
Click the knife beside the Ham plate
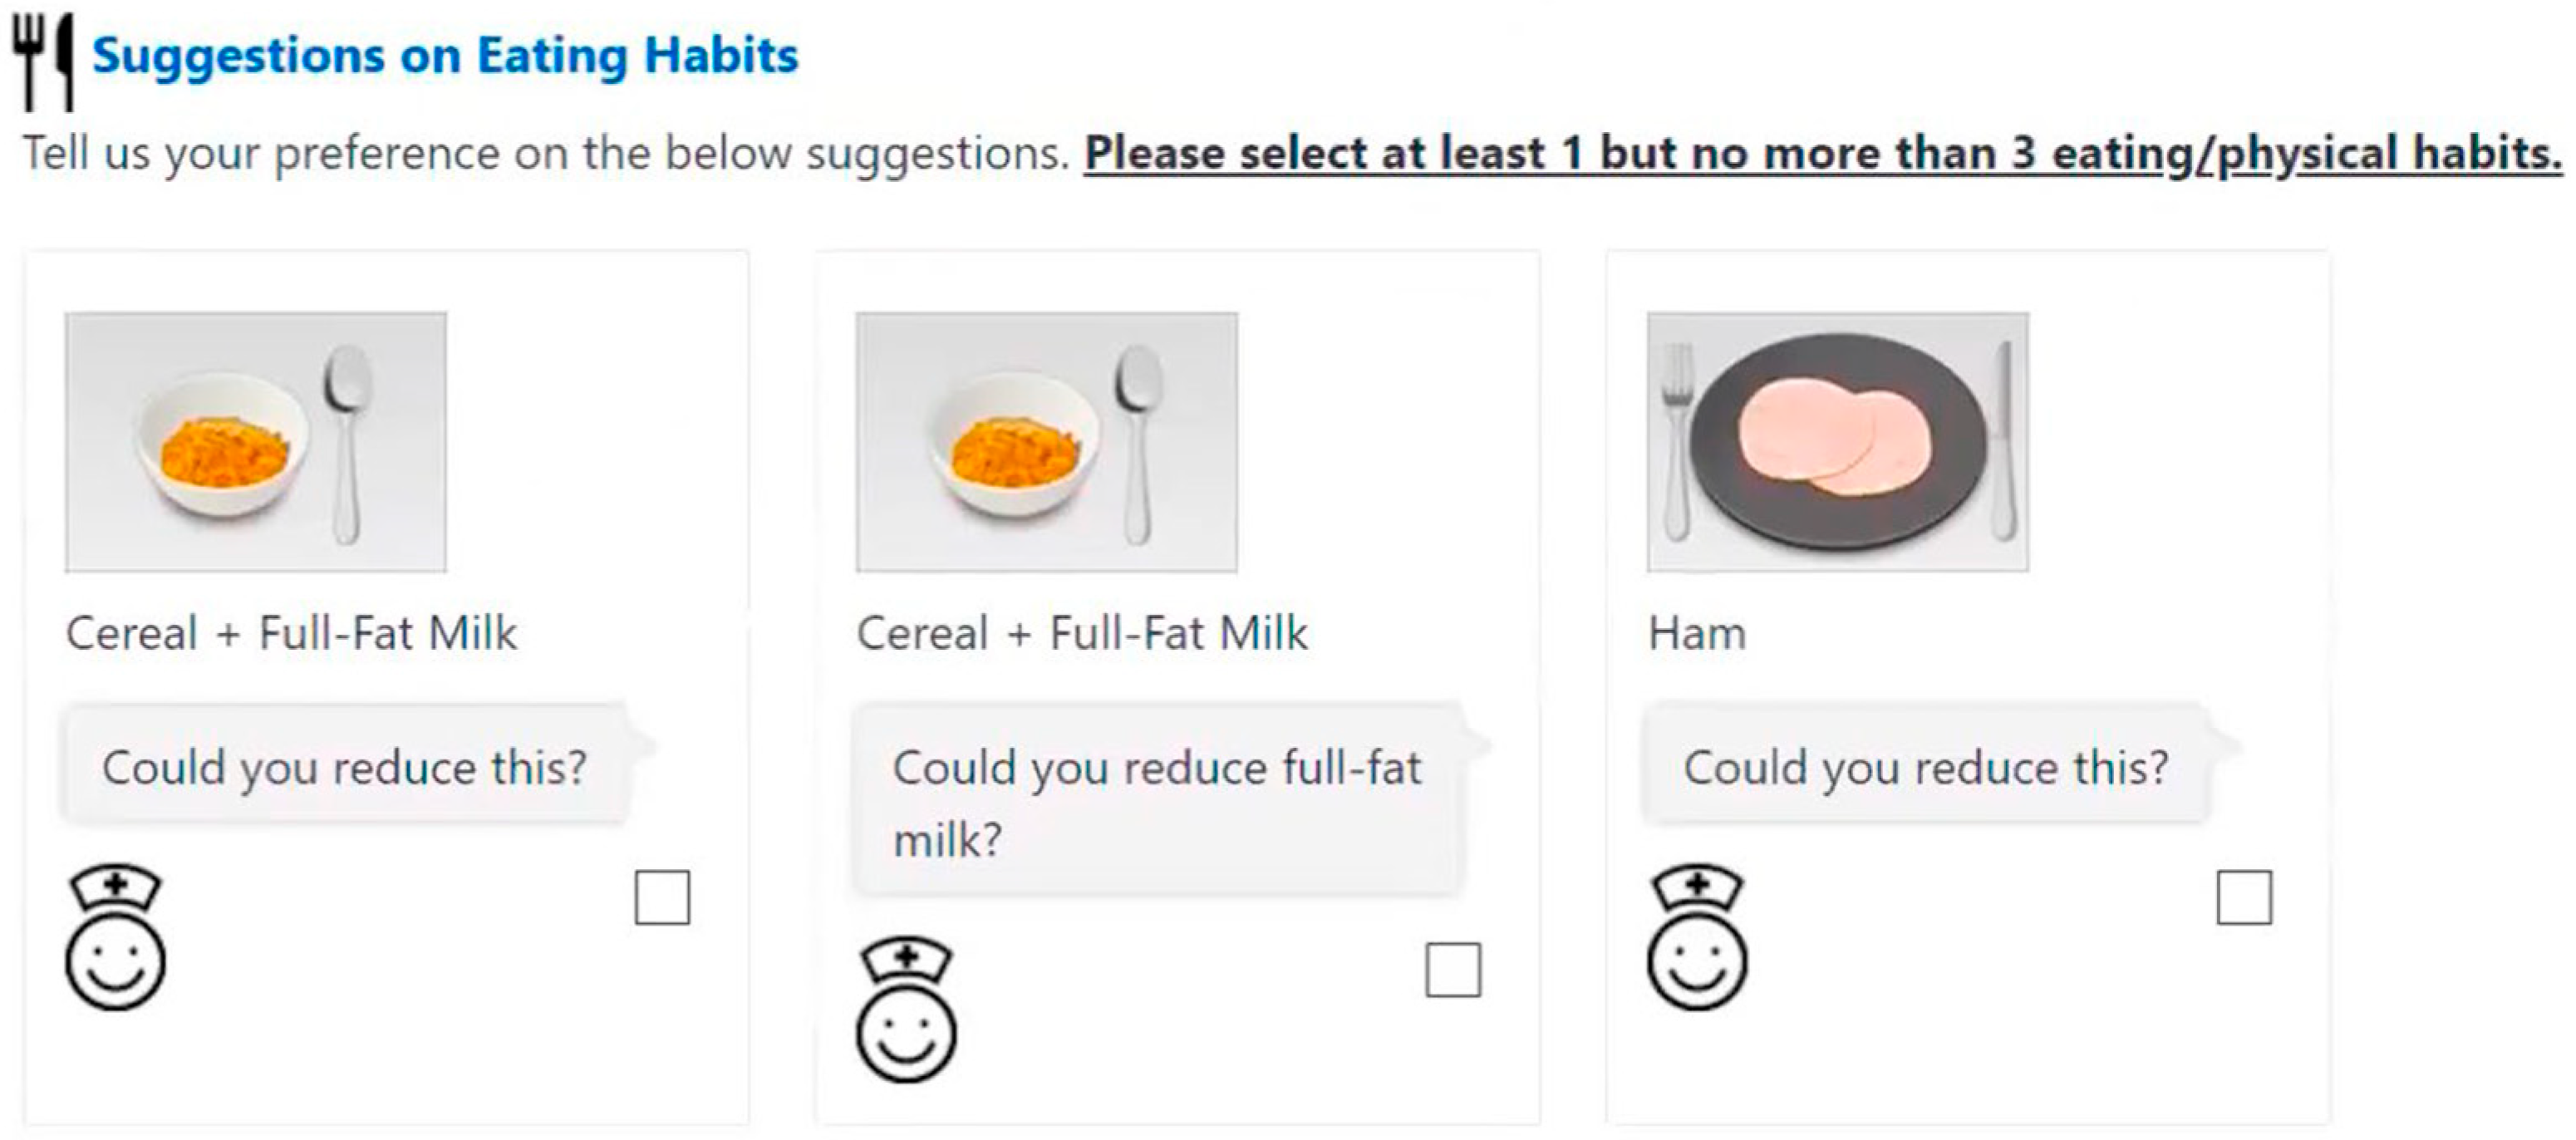click(2002, 440)
